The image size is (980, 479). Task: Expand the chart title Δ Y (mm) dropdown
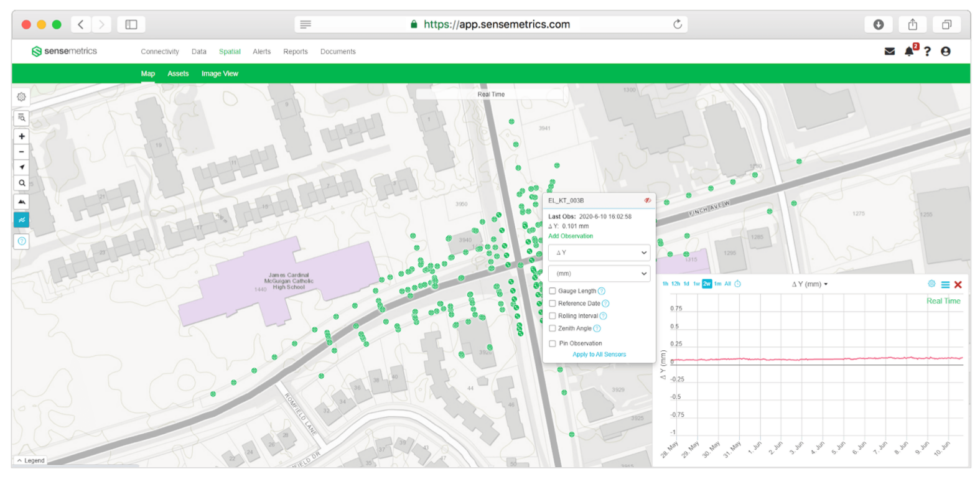pyautogui.click(x=811, y=285)
